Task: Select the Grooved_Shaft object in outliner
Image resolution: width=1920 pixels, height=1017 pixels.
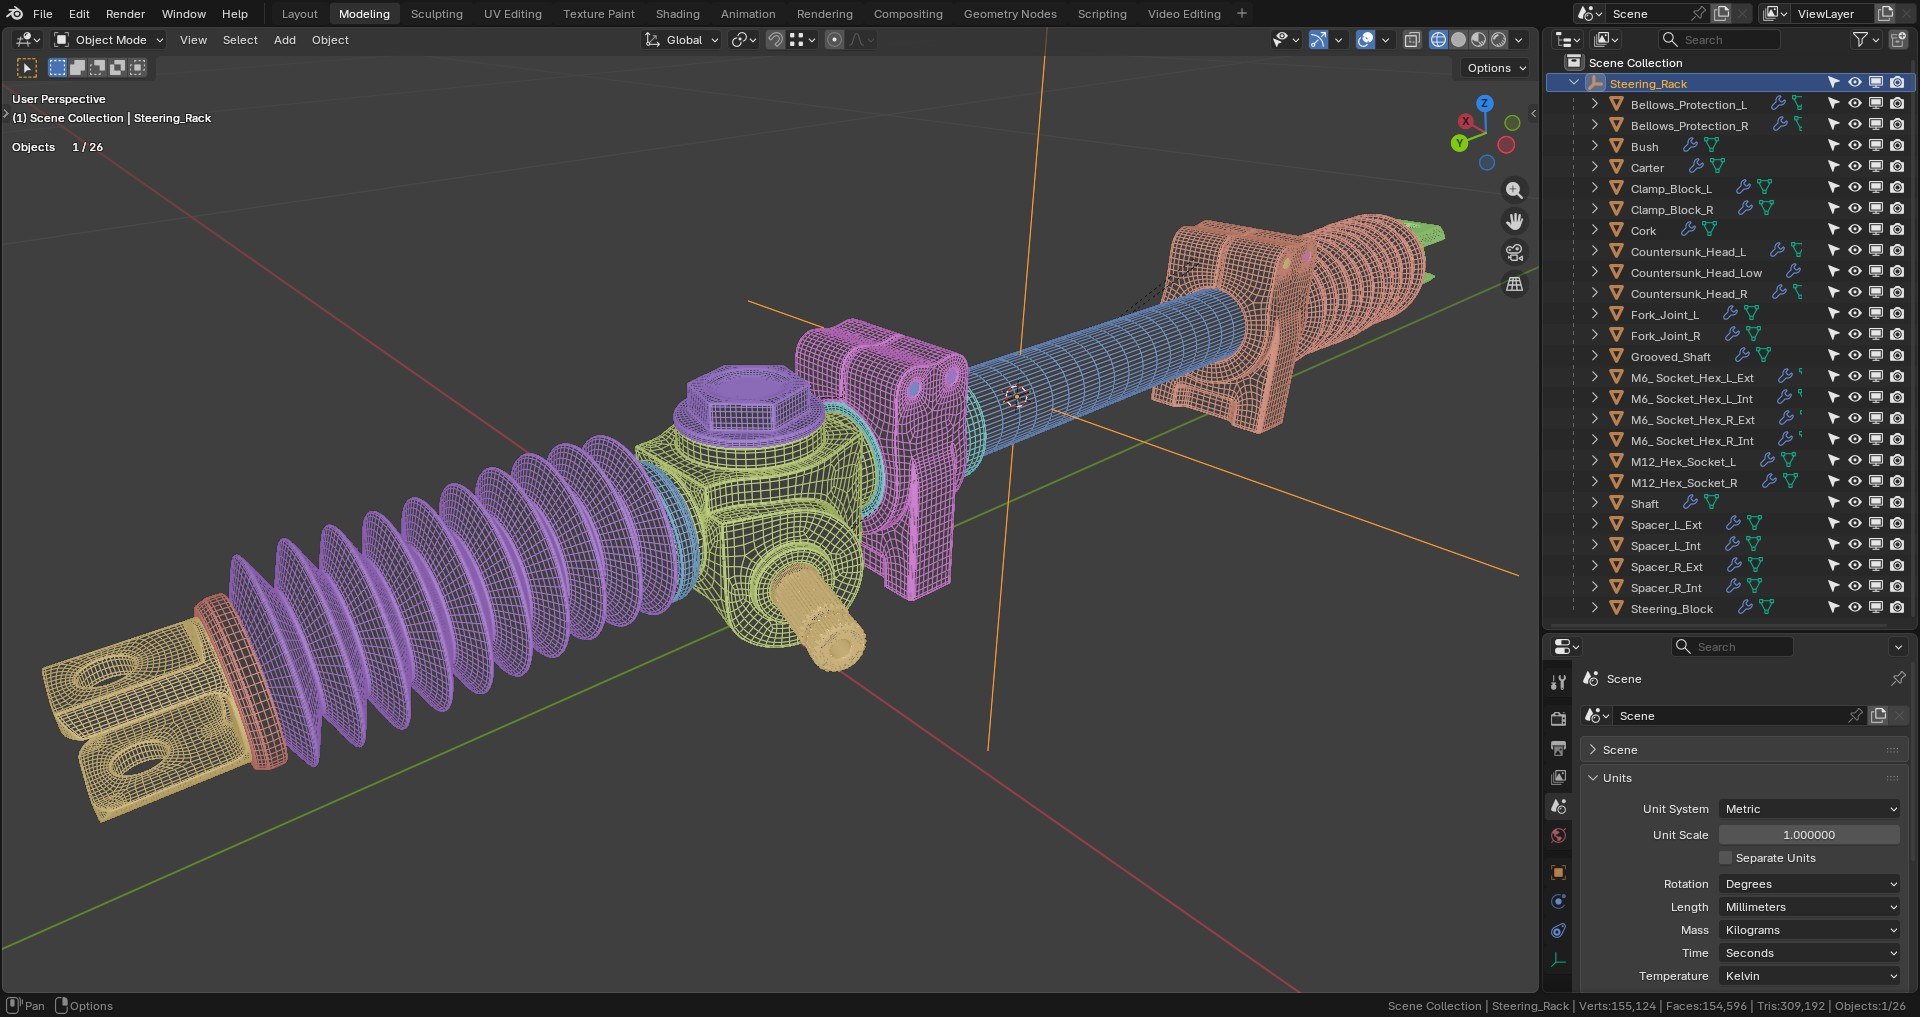Action: coord(1670,357)
